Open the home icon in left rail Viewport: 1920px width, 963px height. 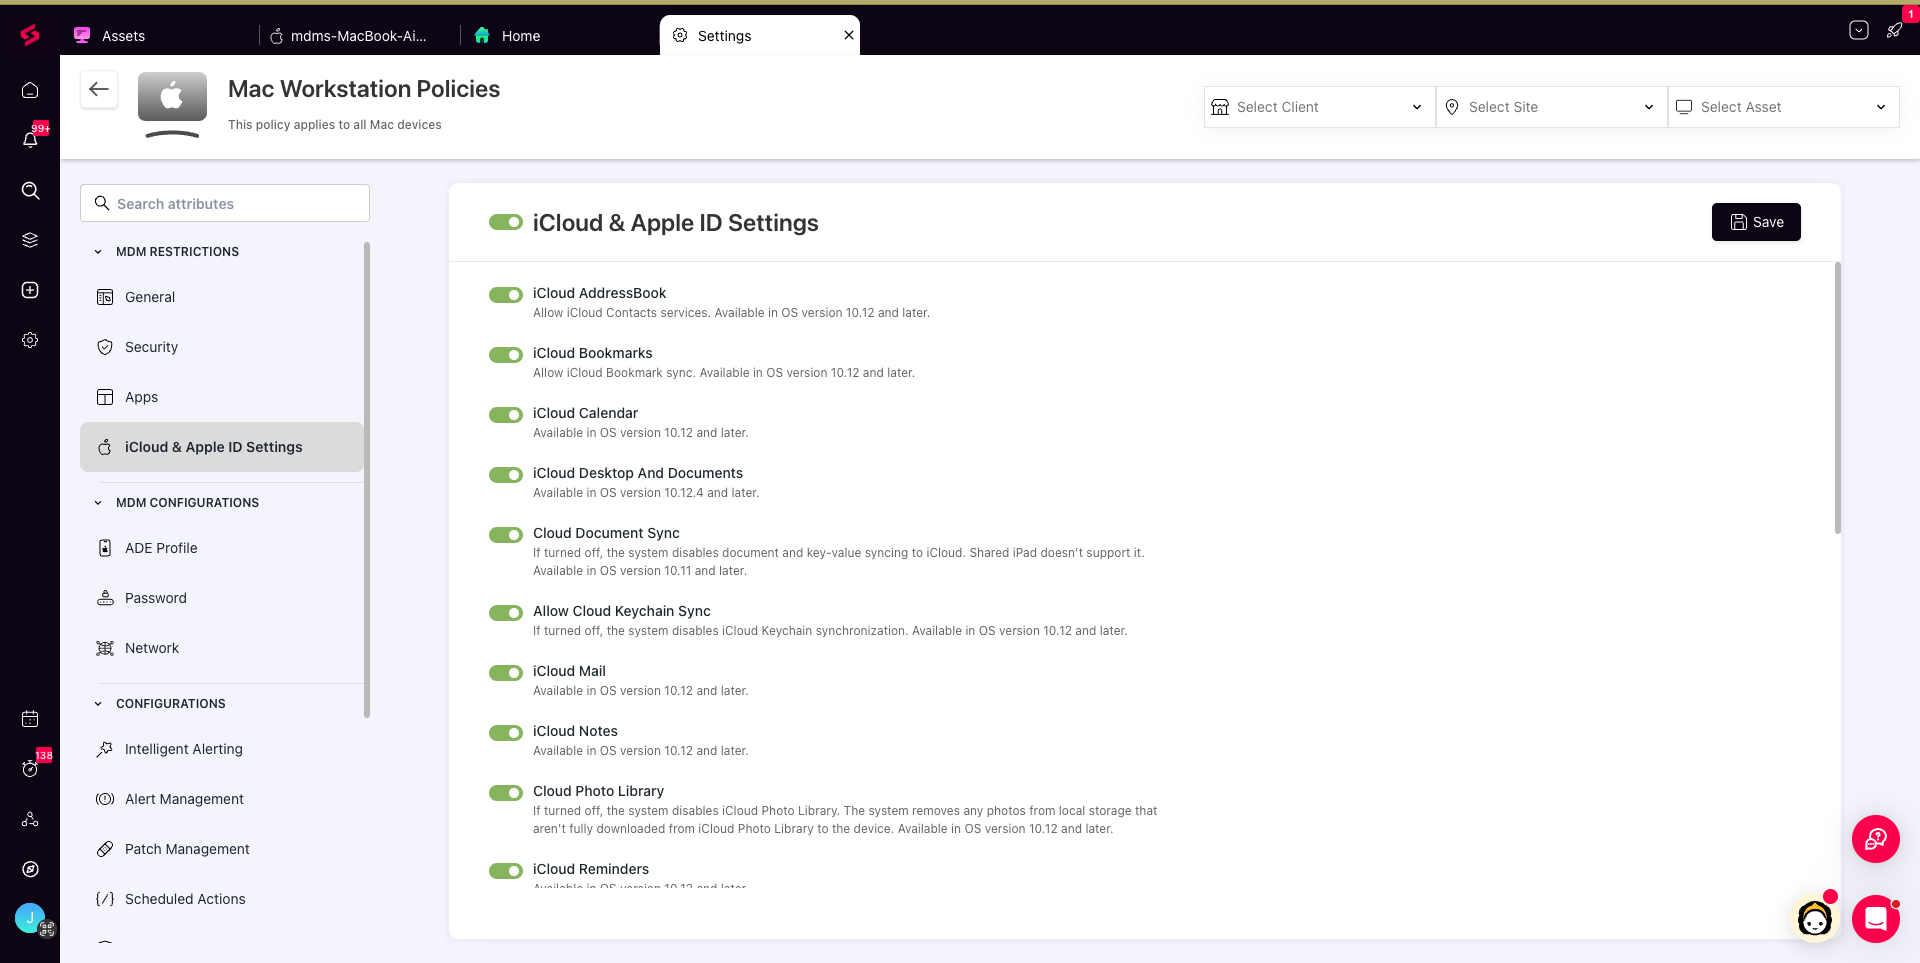click(x=30, y=90)
